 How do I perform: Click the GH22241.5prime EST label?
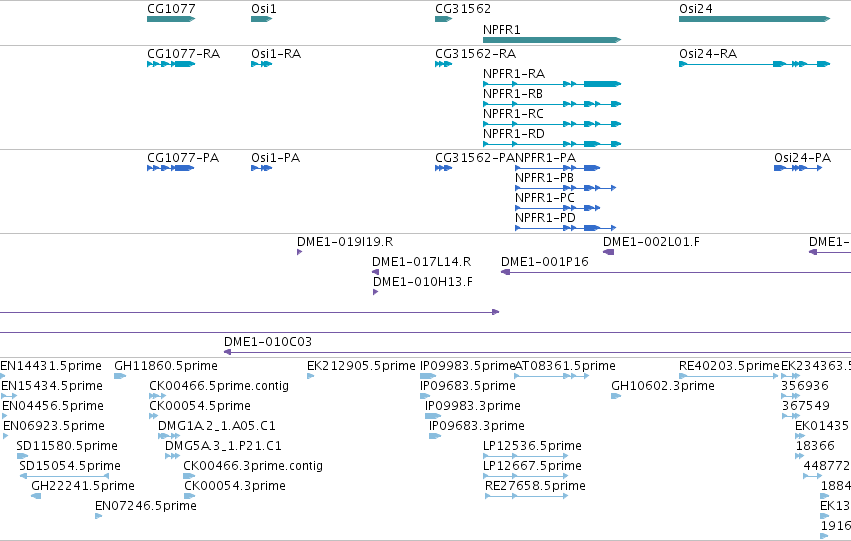[83, 487]
